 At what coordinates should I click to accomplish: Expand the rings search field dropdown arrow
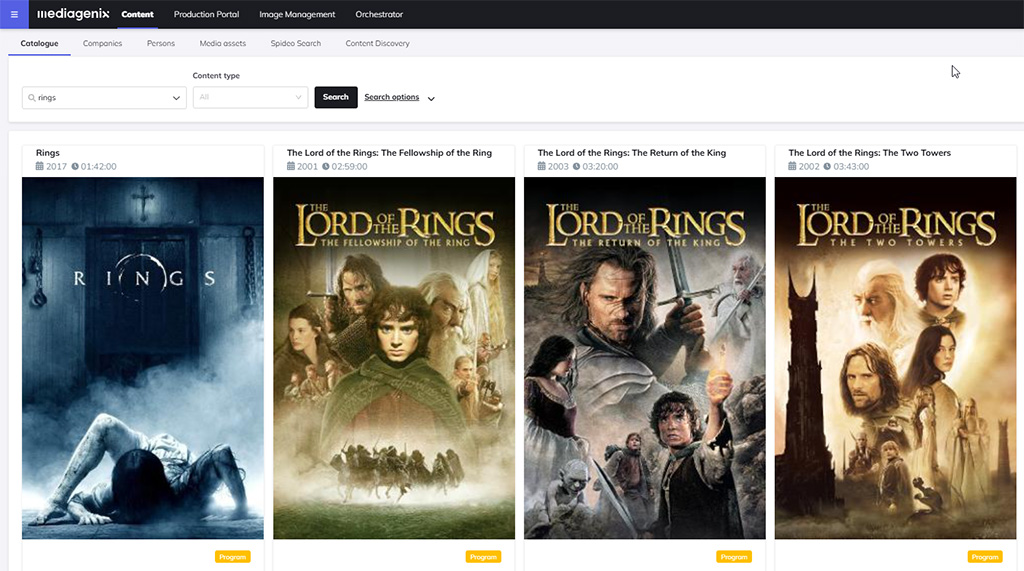tap(176, 98)
